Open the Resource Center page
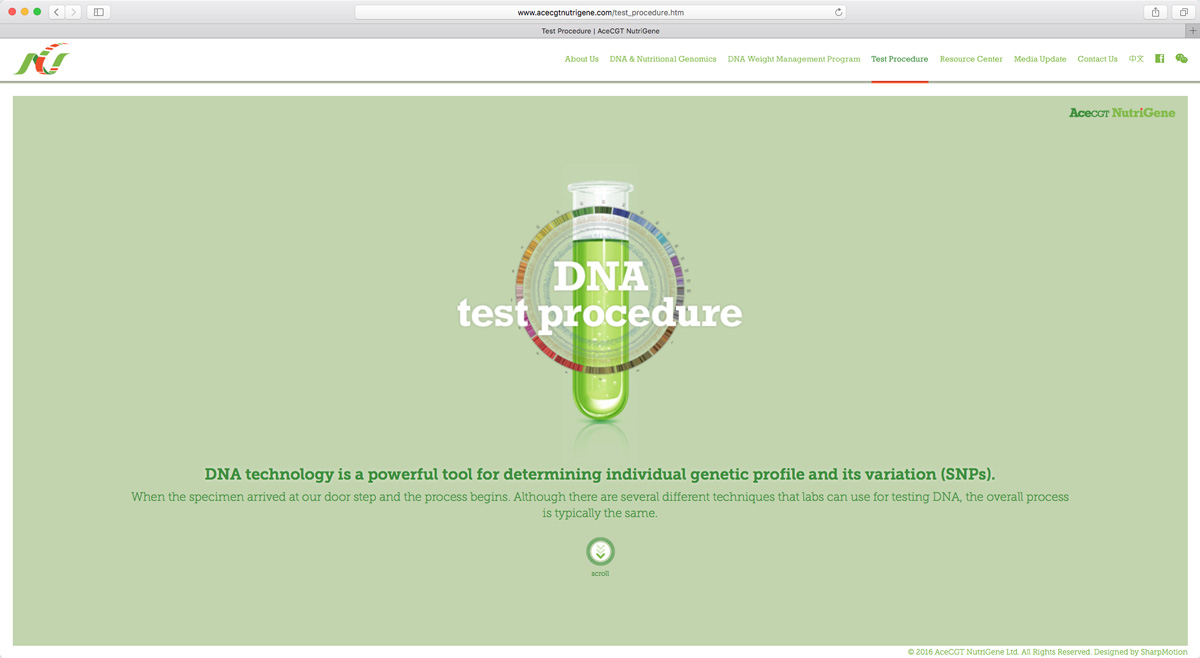Viewport: 1200px width, 658px height. click(970, 59)
